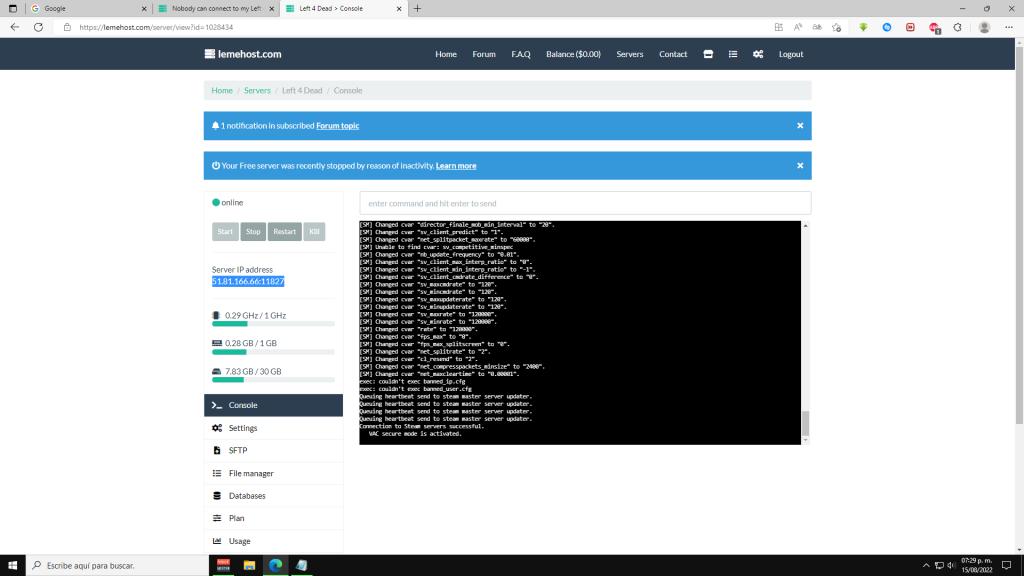Open the Forum navigation item
The width and height of the screenshot is (1024, 576).
tap(484, 54)
